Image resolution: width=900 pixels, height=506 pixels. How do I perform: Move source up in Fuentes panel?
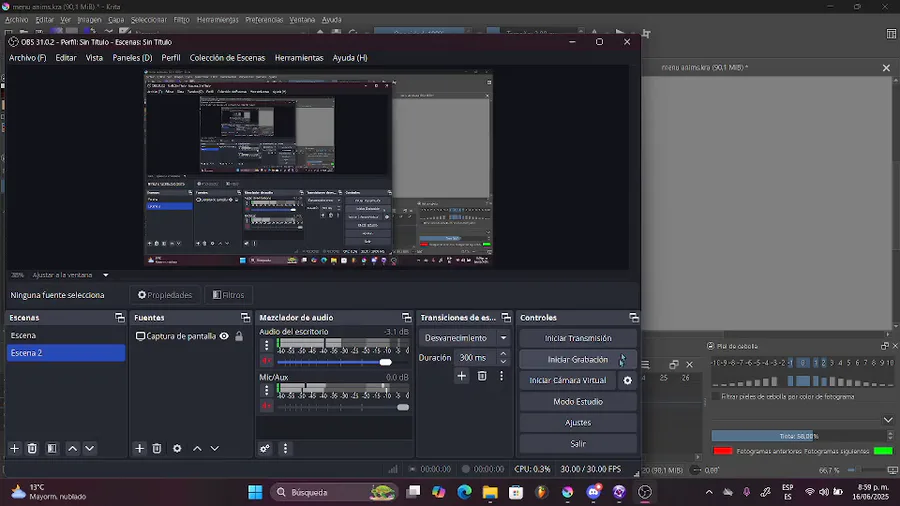point(197,449)
